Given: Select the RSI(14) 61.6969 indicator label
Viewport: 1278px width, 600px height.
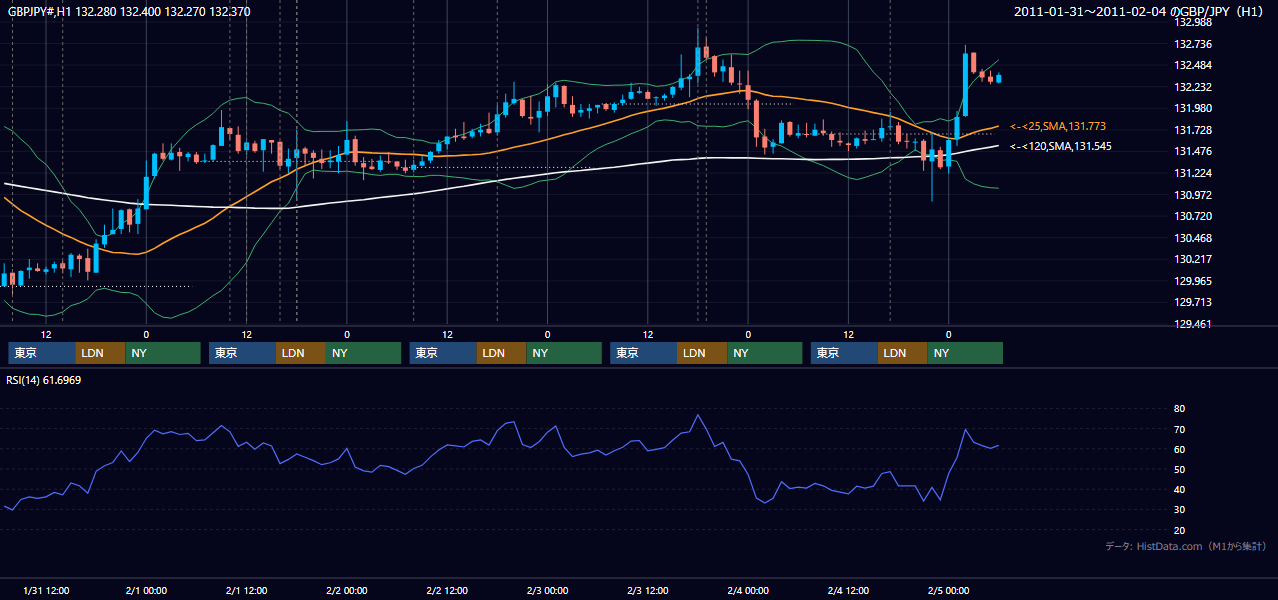Looking at the screenshot, I should 44,380.
